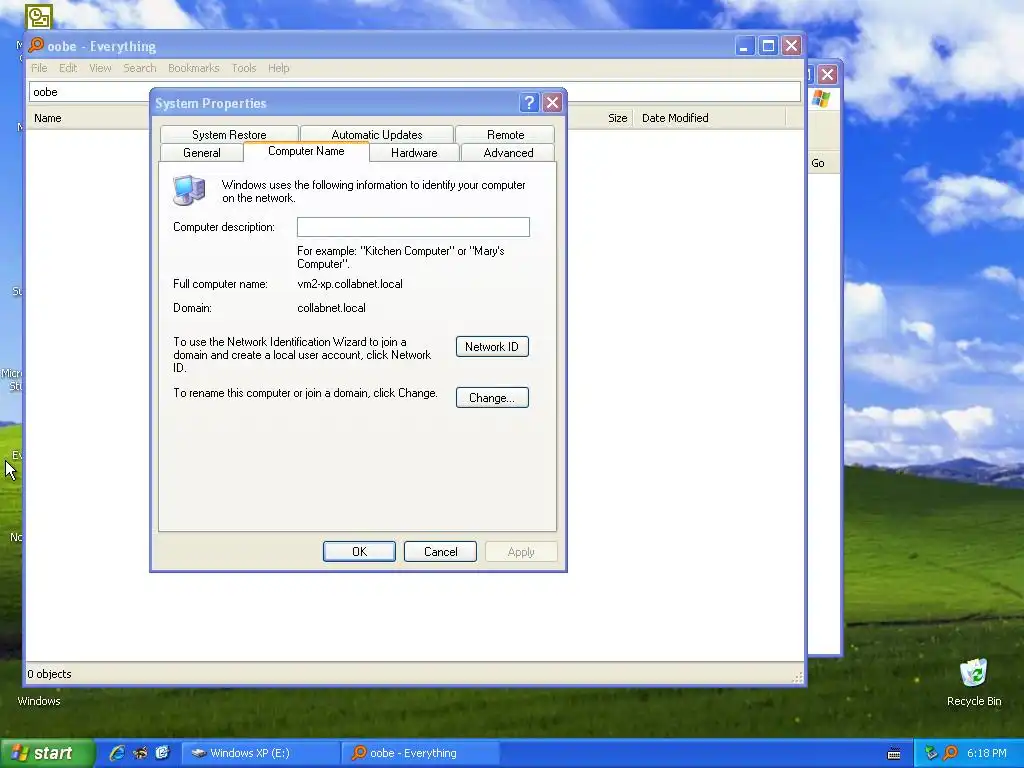Switch to the General tab
The image size is (1024, 768).
click(x=202, y=153)
